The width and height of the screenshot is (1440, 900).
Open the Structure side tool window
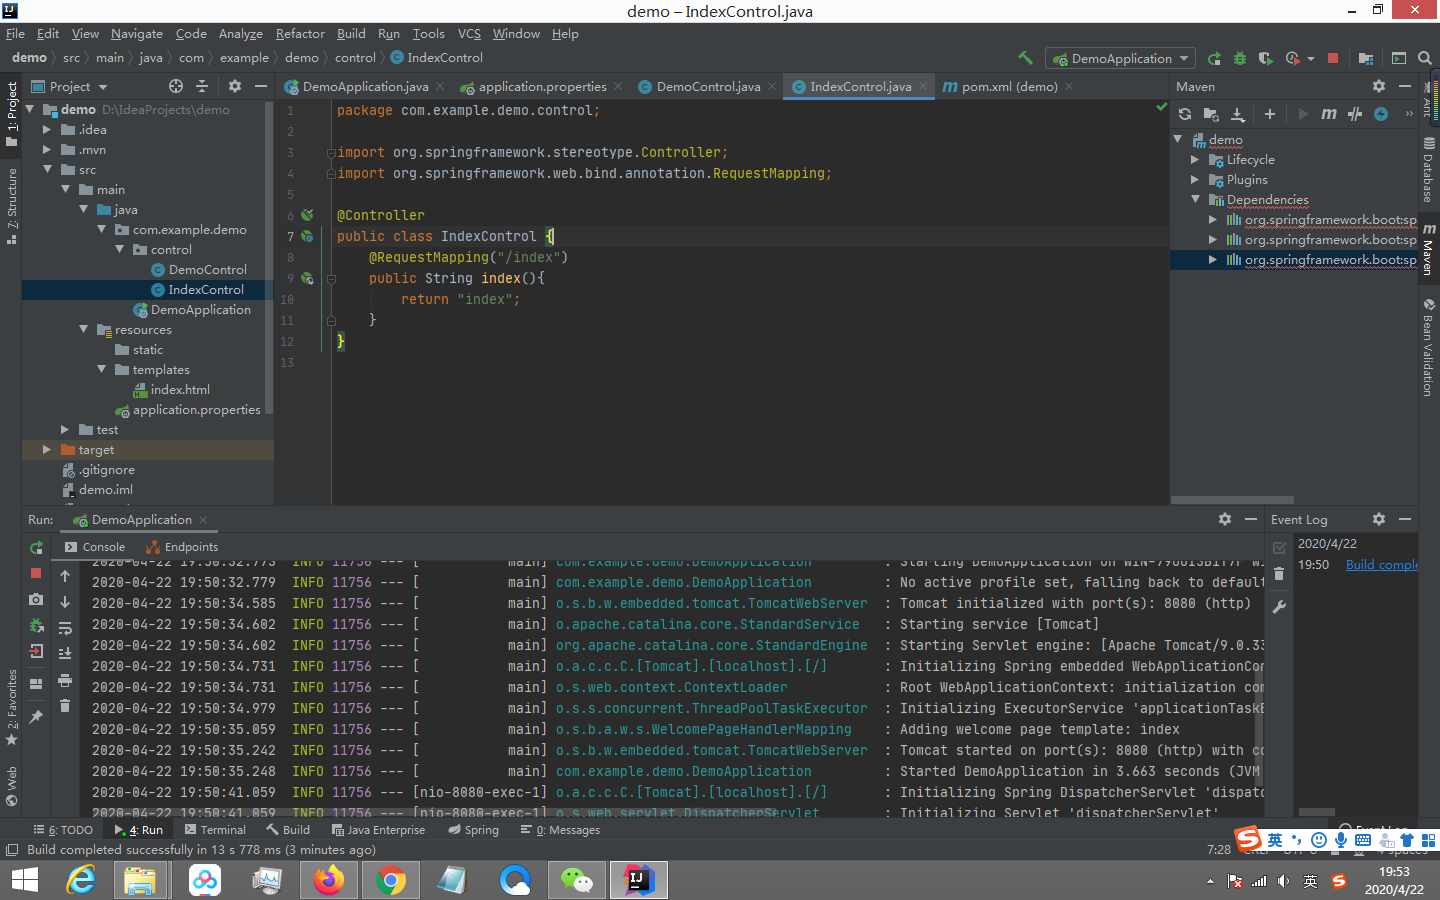point(11,206)
